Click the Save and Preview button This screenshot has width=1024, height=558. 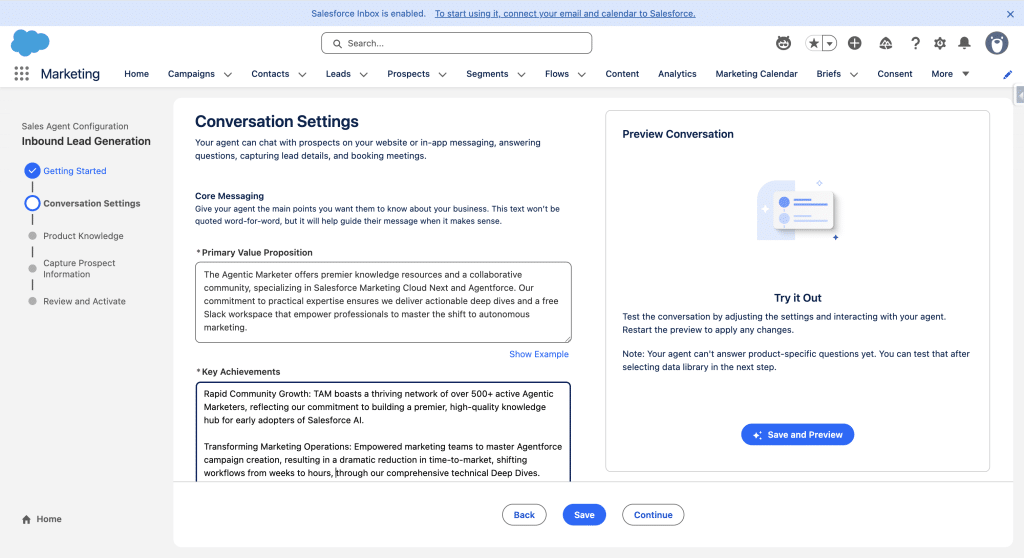(x=797, y=435)
